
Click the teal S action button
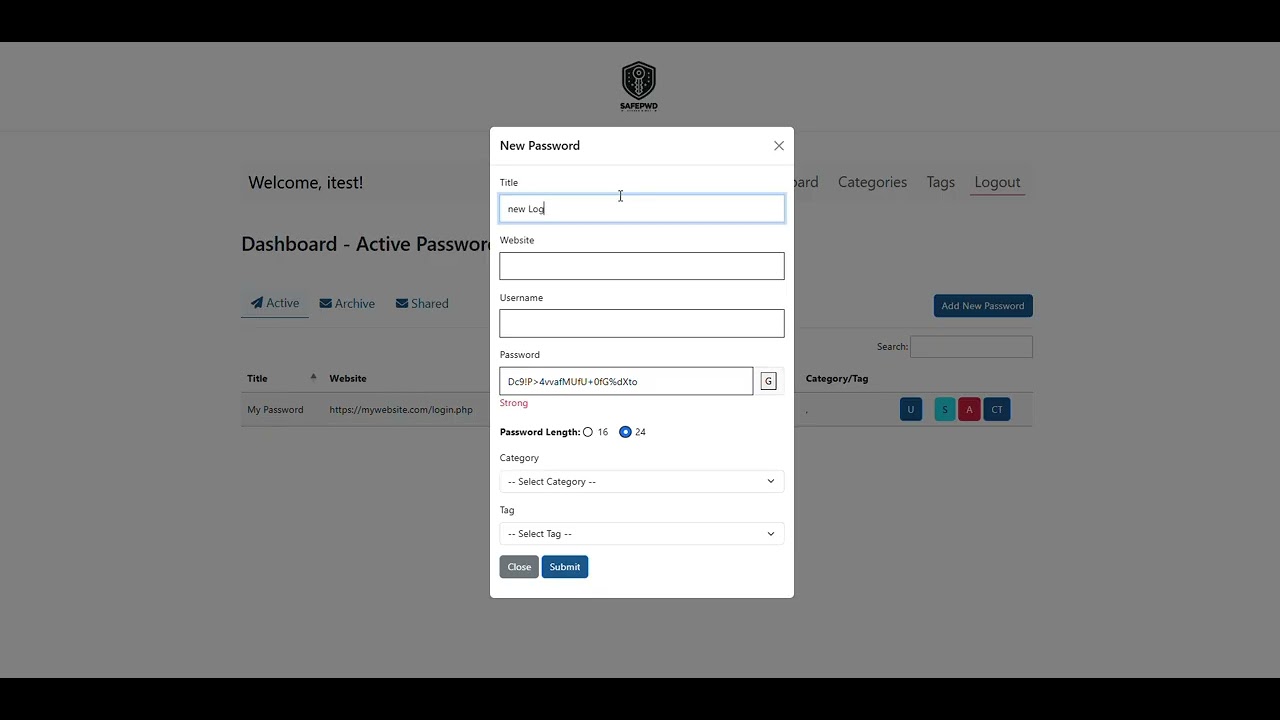pyautogui.click(x=944, y=409)
